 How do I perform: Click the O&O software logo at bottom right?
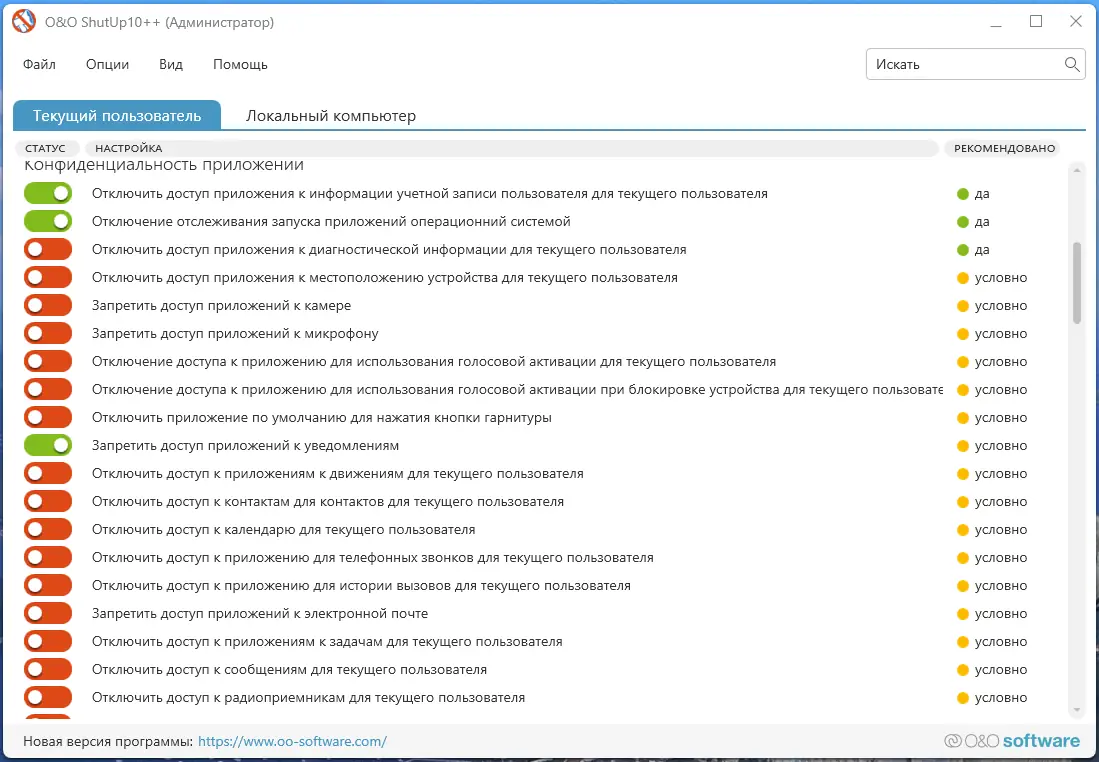click(1012, 741)
